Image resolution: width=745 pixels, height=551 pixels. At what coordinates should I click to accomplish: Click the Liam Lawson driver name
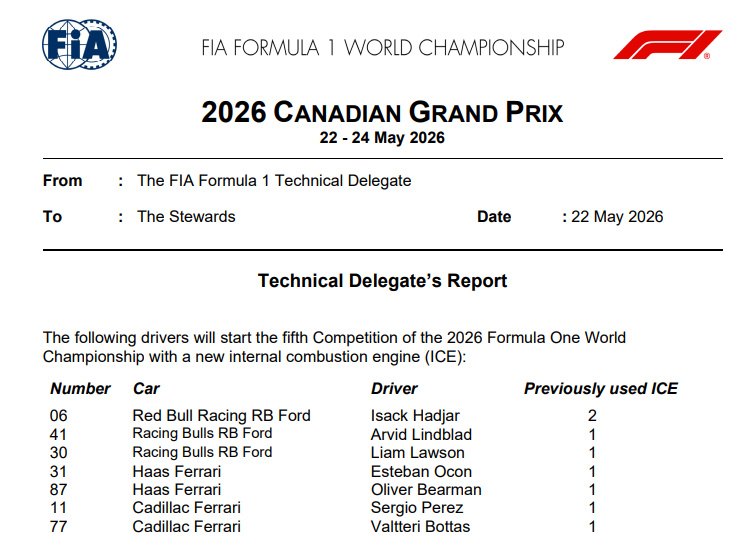[x=418, y=453]
